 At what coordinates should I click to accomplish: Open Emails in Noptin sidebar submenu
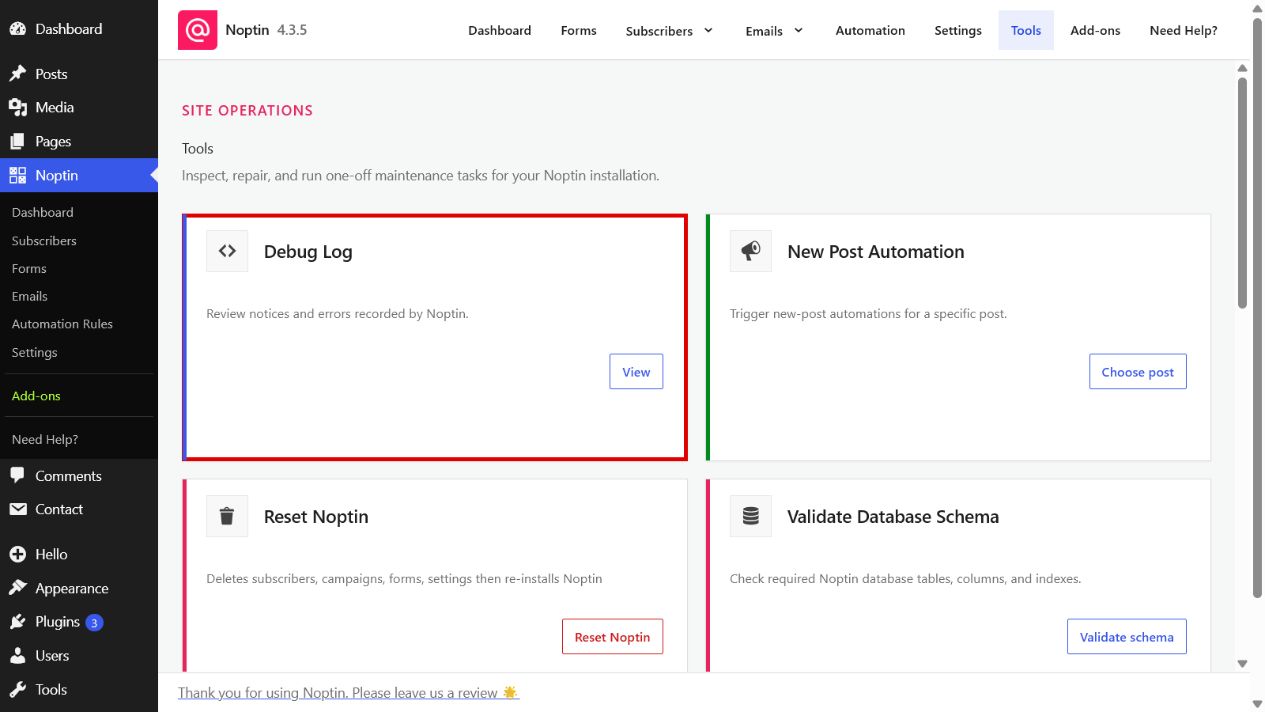30,296
